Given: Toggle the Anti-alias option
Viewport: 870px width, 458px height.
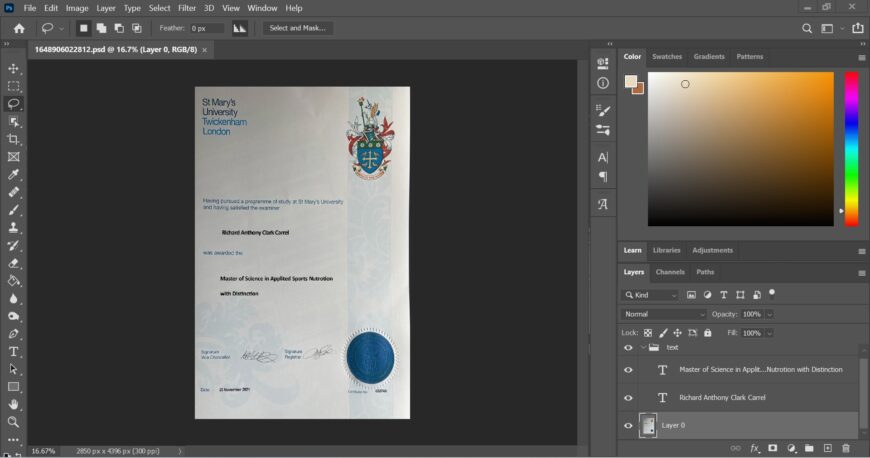Looking at the screenshot, I should (240, 28).
